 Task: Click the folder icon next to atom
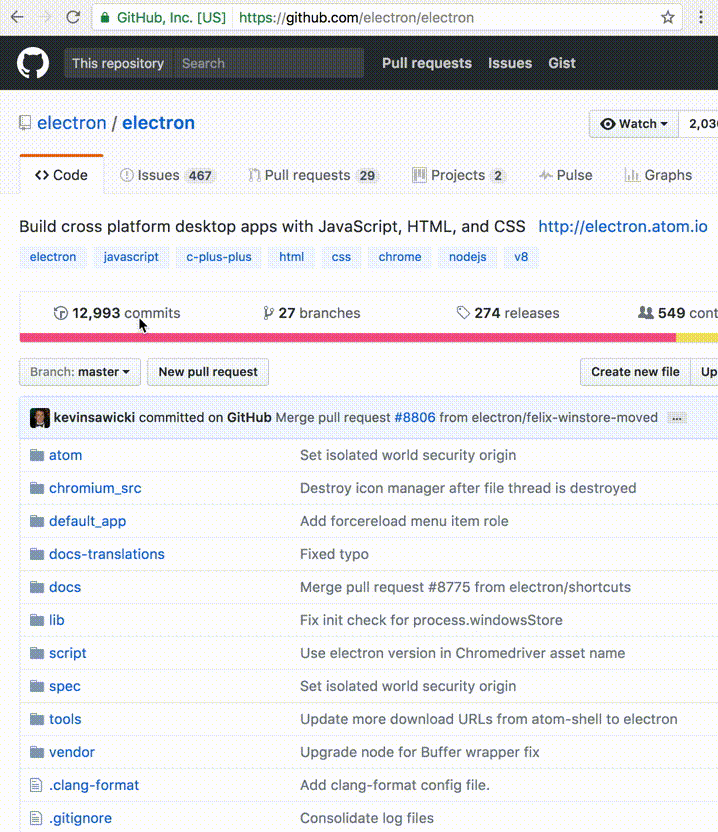37,455
